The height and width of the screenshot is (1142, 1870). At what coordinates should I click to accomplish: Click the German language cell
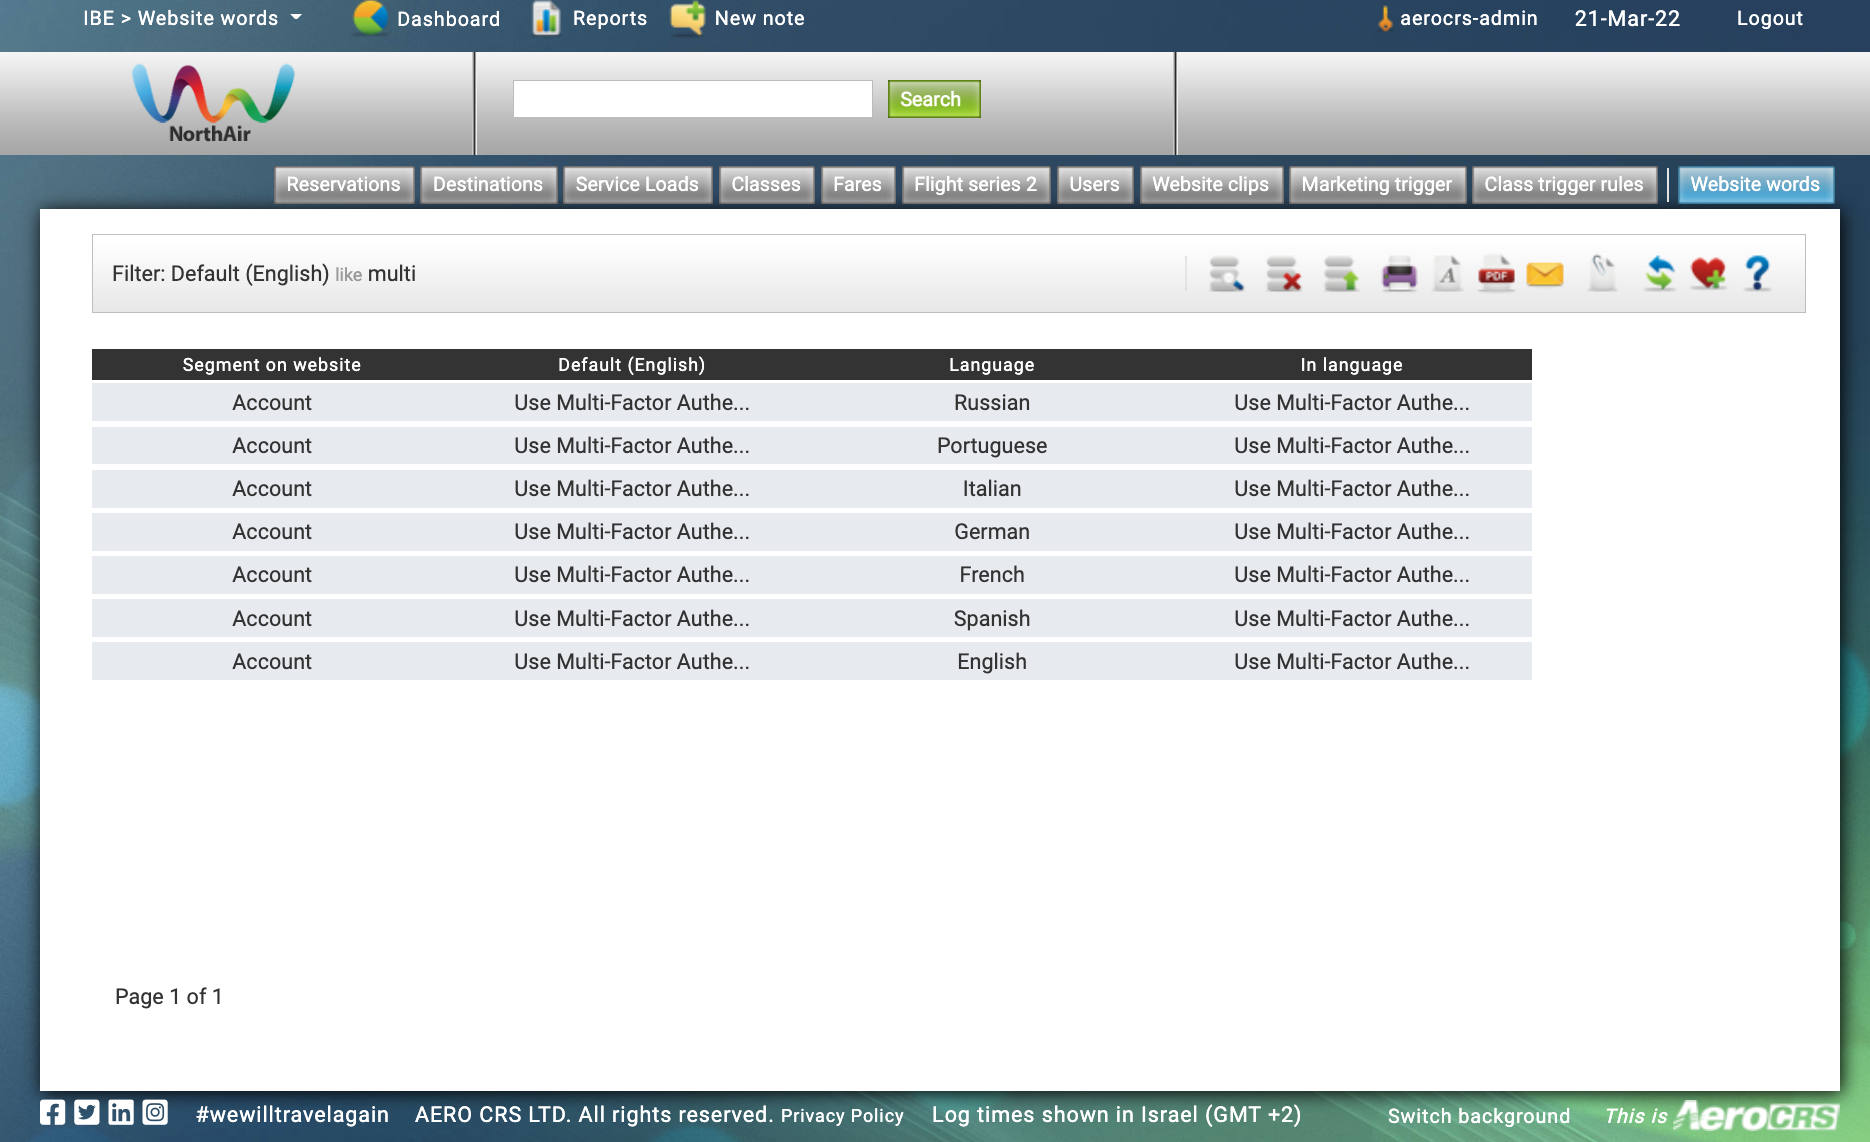[992, 532]
